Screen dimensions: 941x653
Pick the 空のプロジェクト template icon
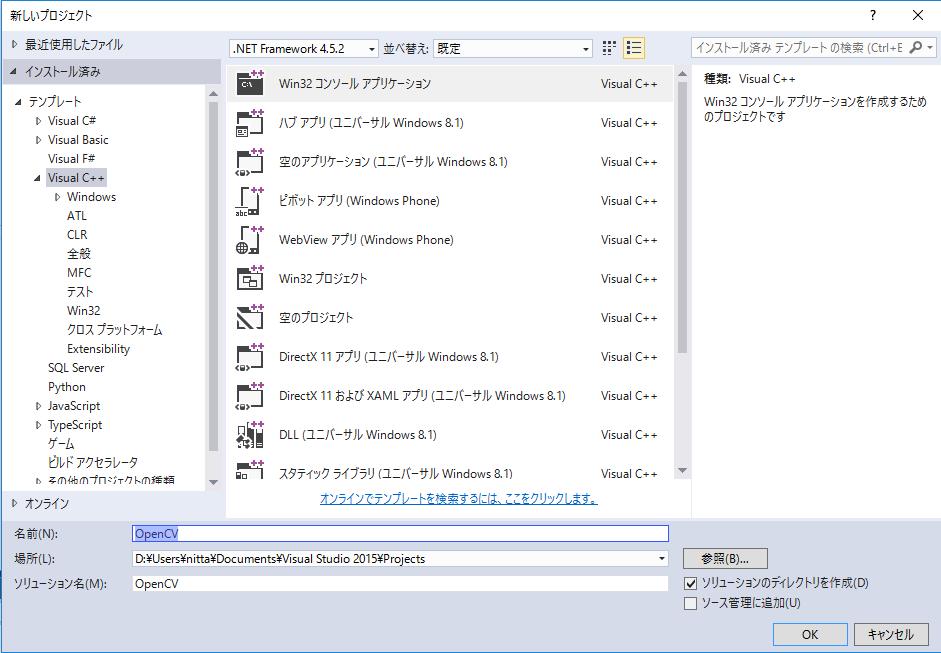click(250, 318)
